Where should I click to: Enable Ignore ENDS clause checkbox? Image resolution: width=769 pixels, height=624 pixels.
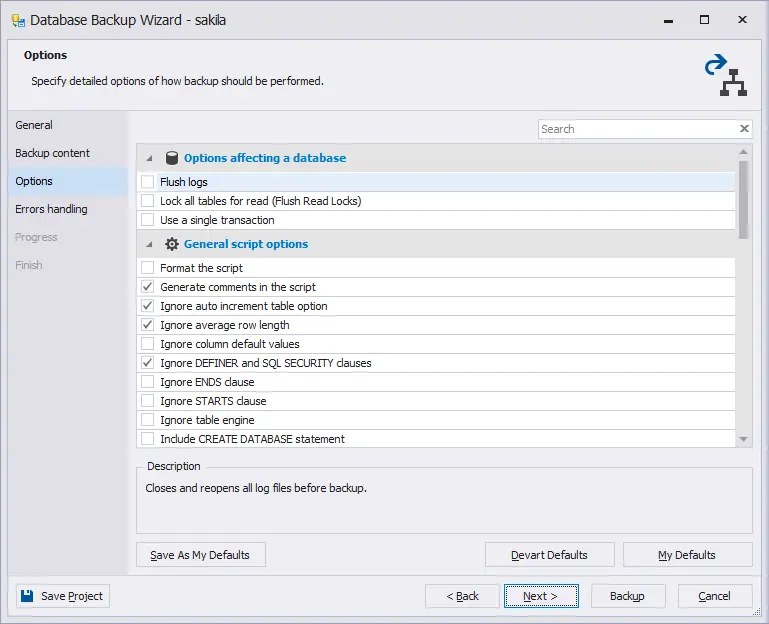[x=147, y=382]
